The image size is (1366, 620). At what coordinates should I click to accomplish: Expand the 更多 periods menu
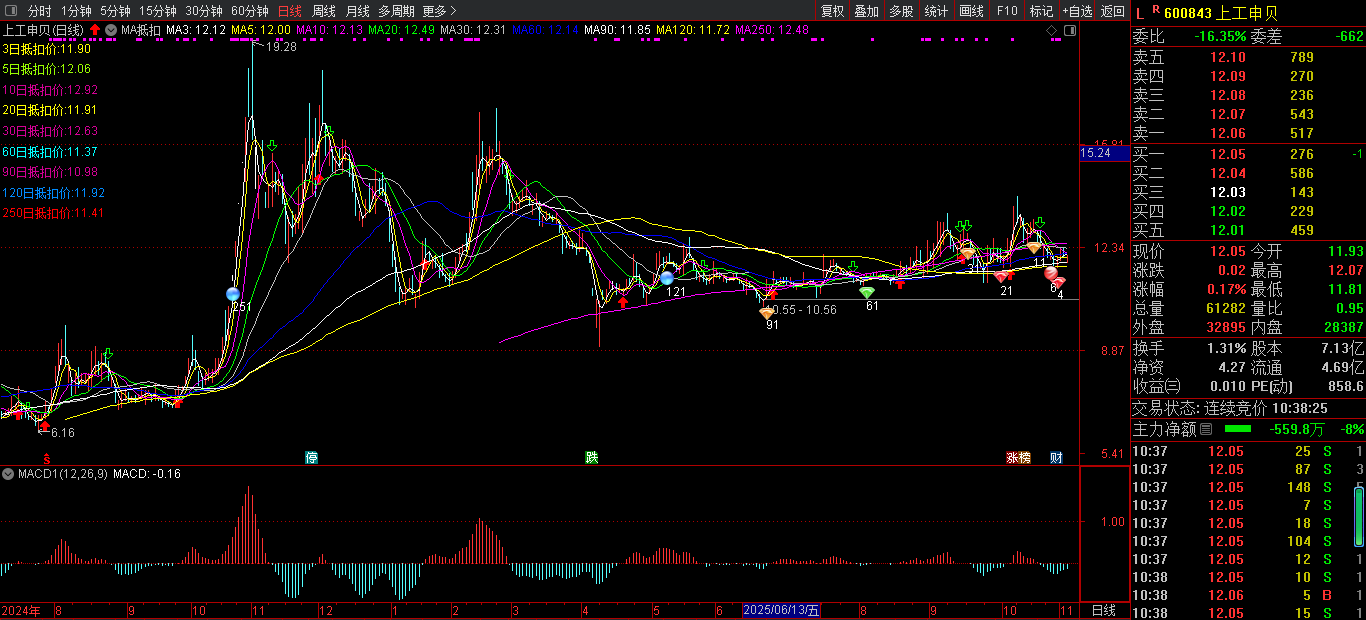point(440,11)
